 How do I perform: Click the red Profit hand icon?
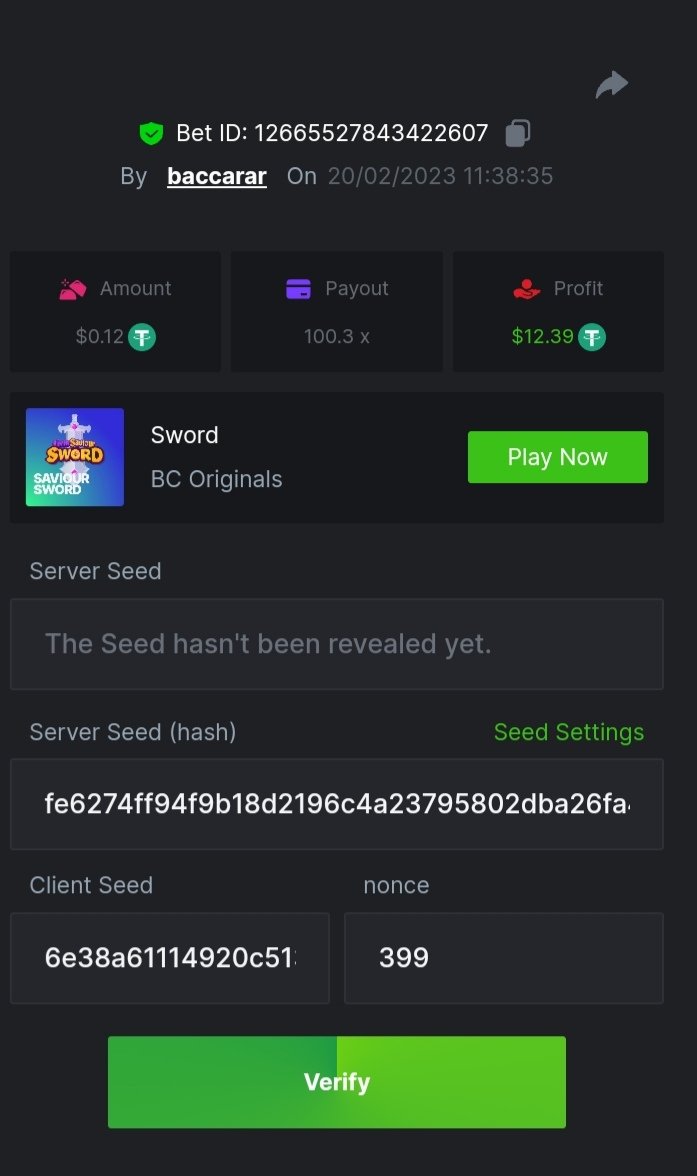click(x=526, y=289)
